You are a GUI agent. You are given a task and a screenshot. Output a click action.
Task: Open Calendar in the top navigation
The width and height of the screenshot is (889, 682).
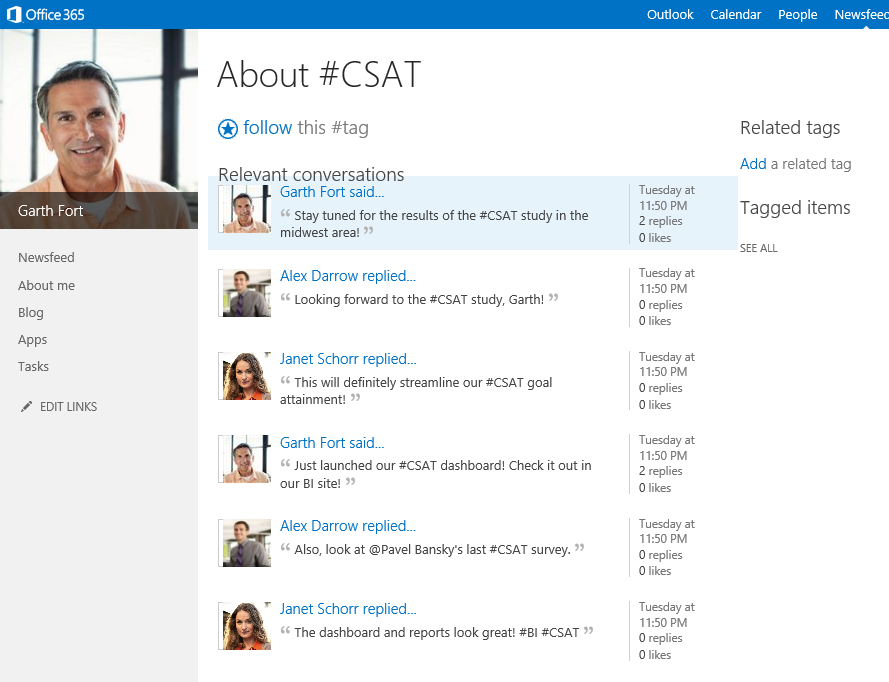735,14
